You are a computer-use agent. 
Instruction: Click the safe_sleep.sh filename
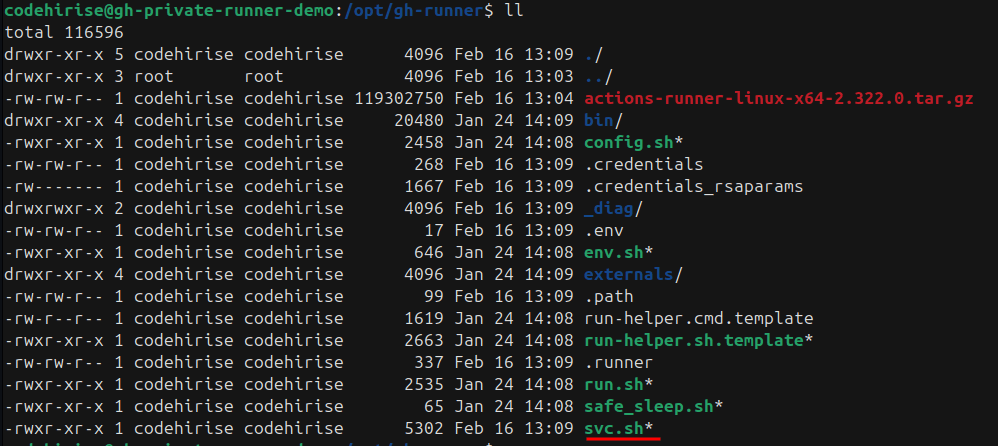[650, 406]
